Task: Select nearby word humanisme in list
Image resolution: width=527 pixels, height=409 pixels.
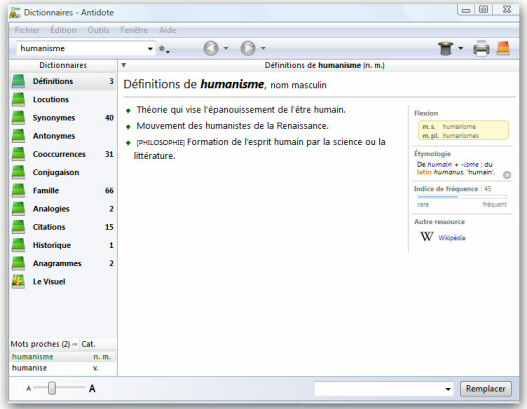Action: click(x=63, y=357)
